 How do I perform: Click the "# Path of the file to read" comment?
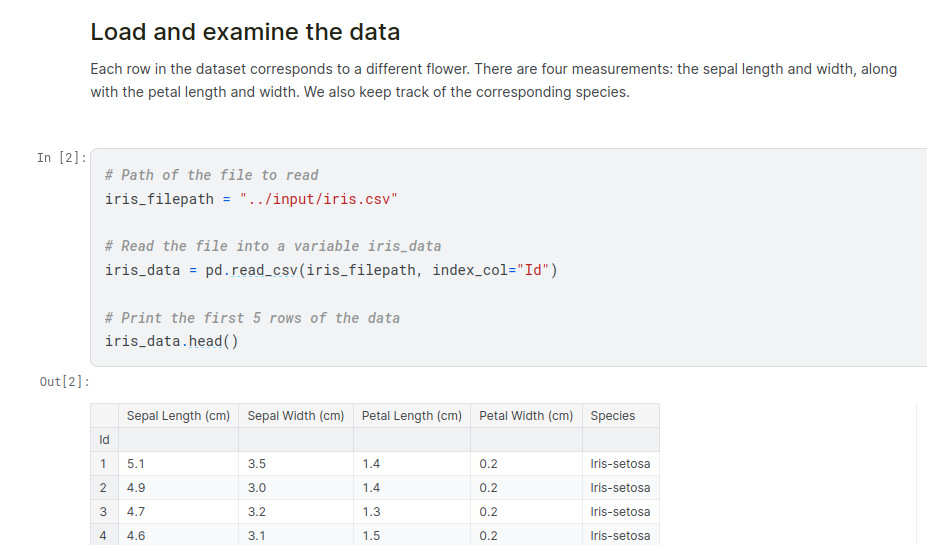point(211,175)
